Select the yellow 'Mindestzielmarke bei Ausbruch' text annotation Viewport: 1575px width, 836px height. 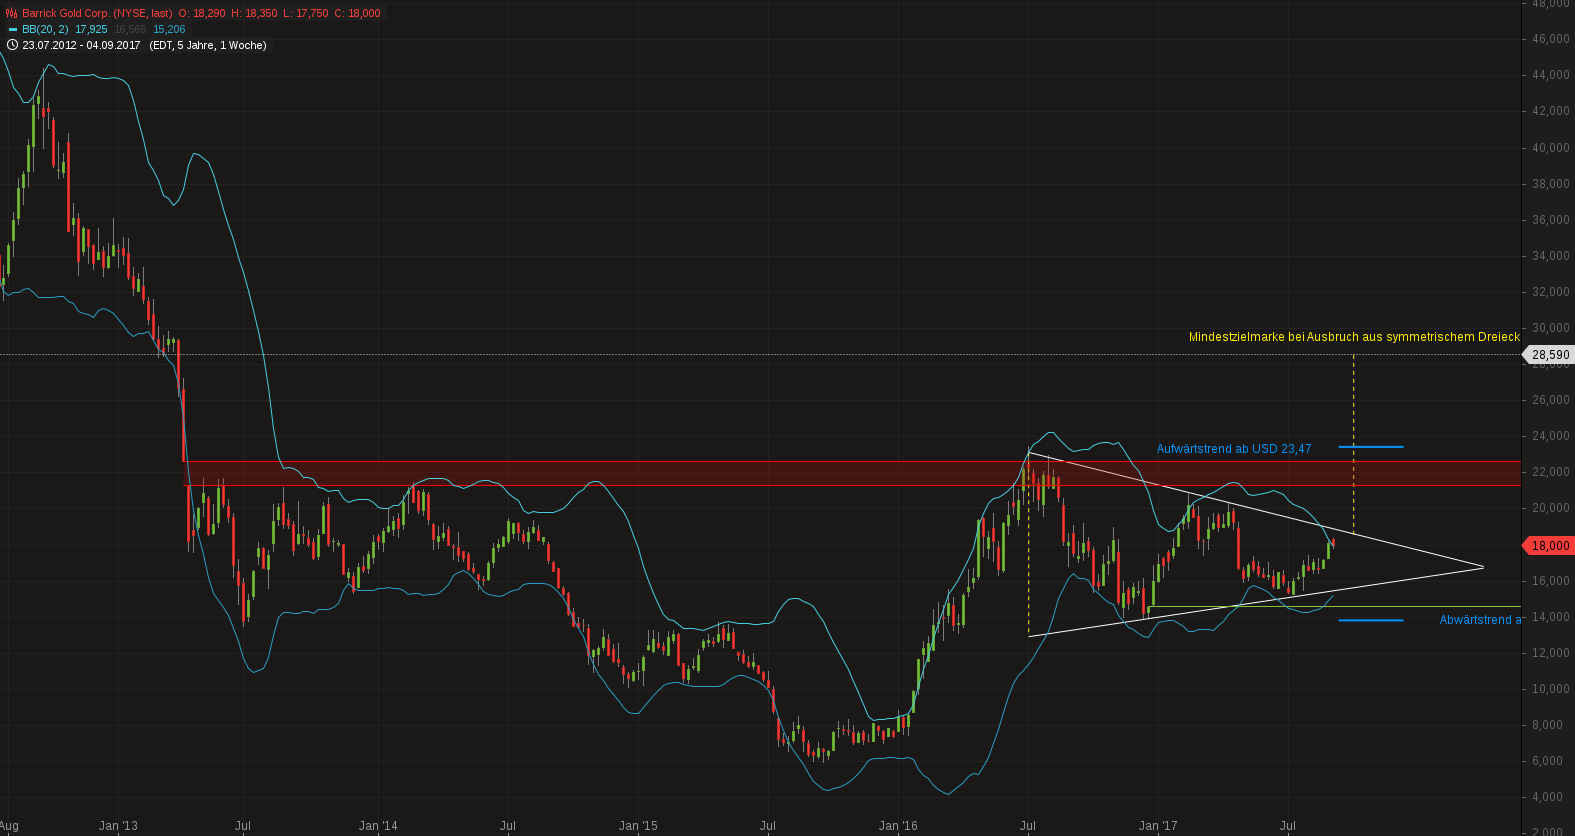(x=1353, y=337)
